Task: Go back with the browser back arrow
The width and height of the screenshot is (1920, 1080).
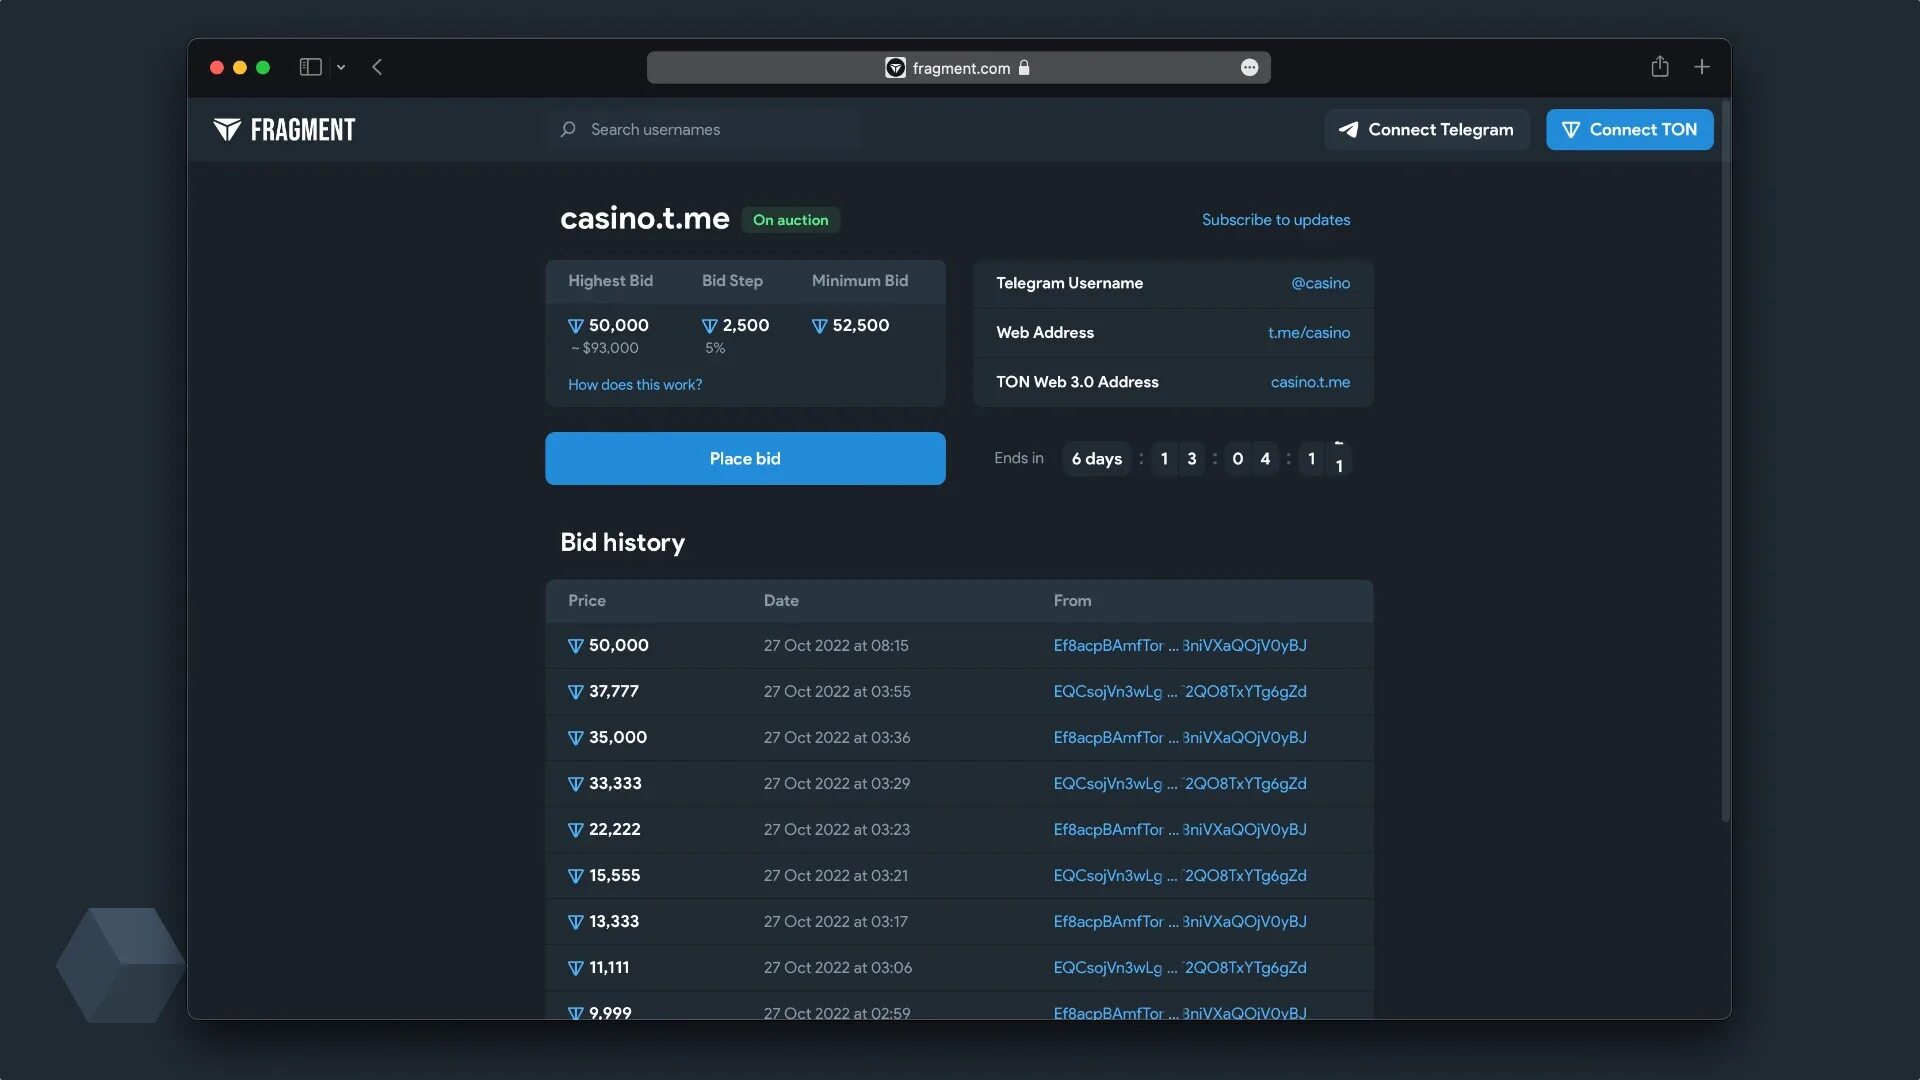Action: pyautogui.click(x=377, y=67)
